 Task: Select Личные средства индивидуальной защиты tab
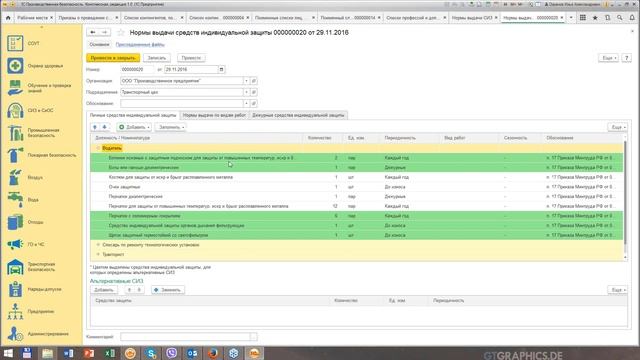pos(133,115)
